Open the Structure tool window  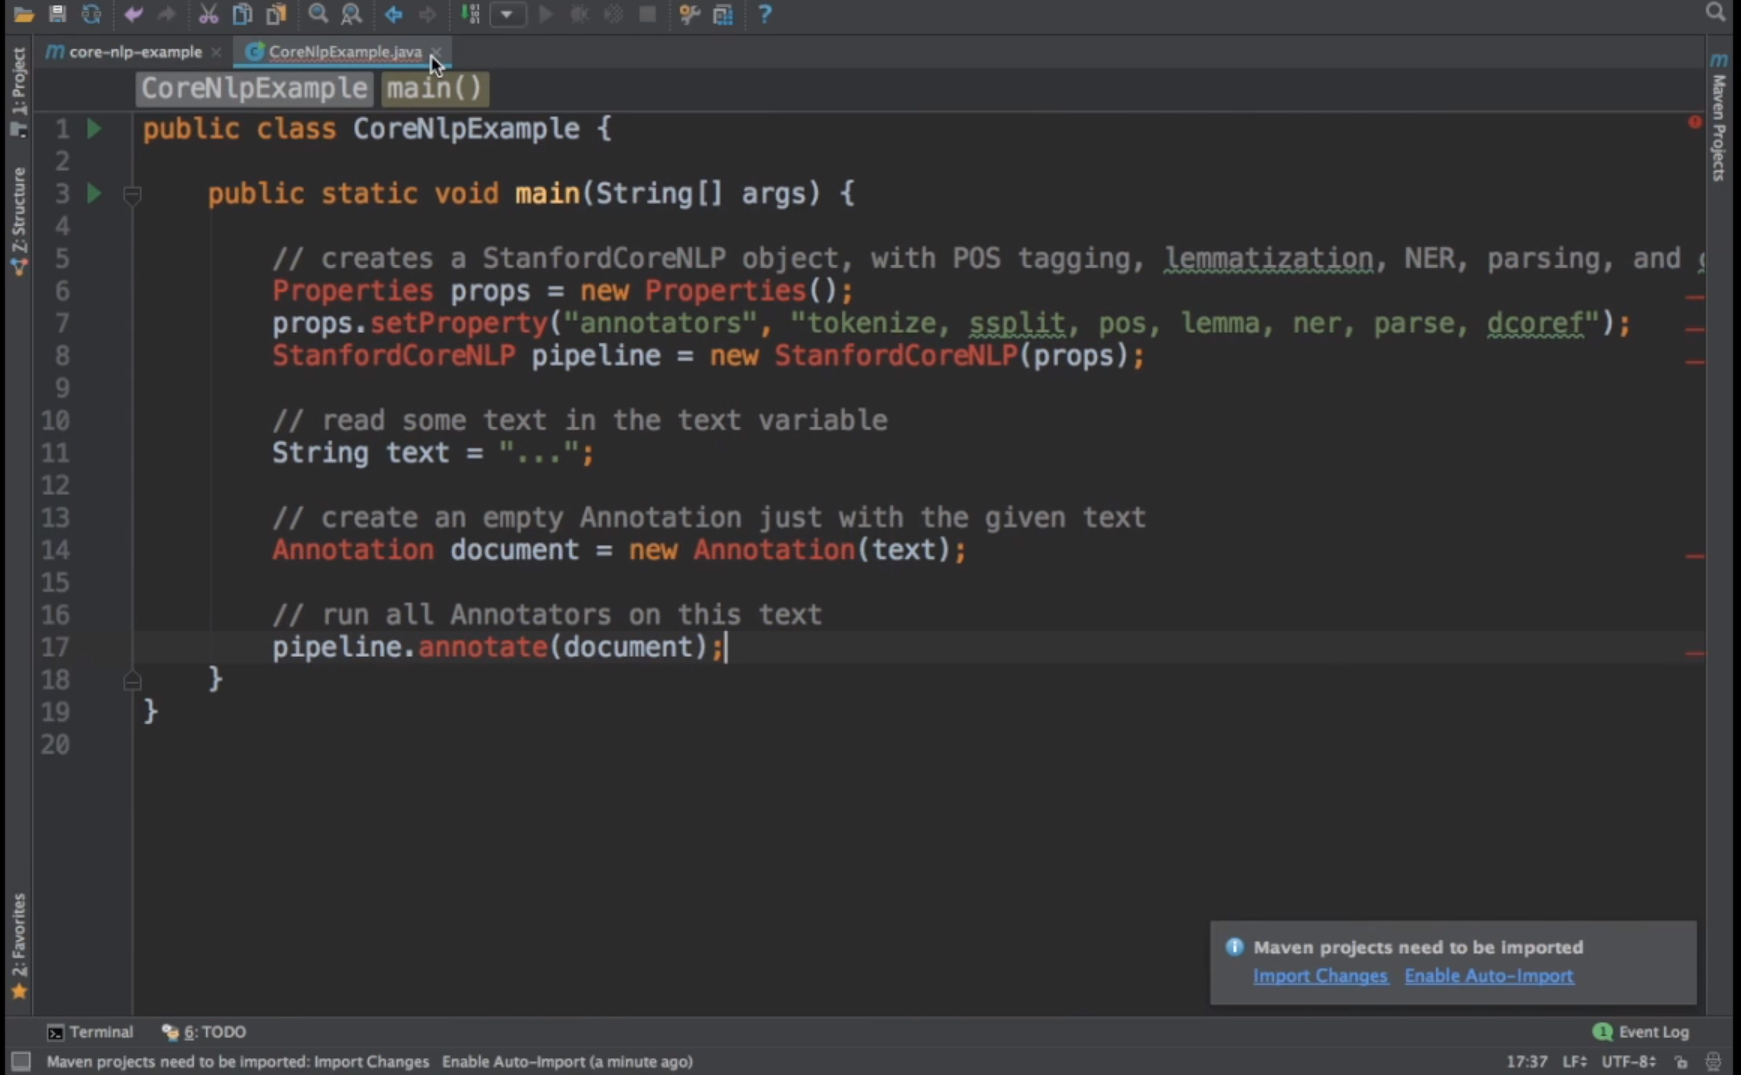tap(18, 220)
